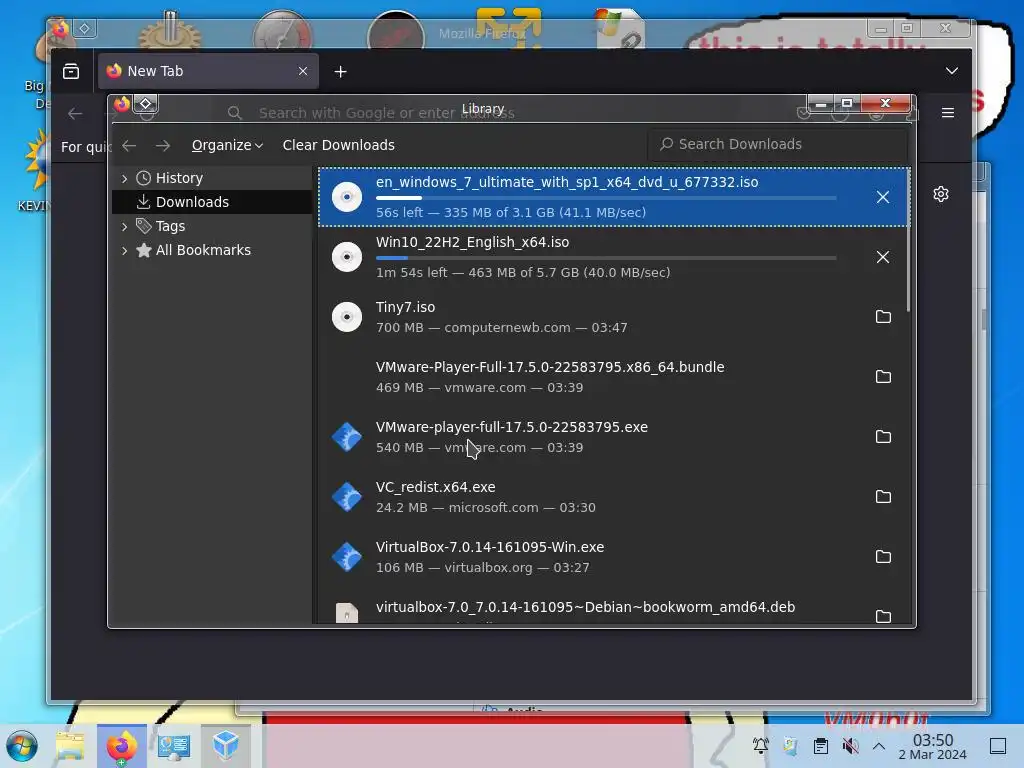Toggle the muted volume tray icon
1024x768 pixels.
850,746
